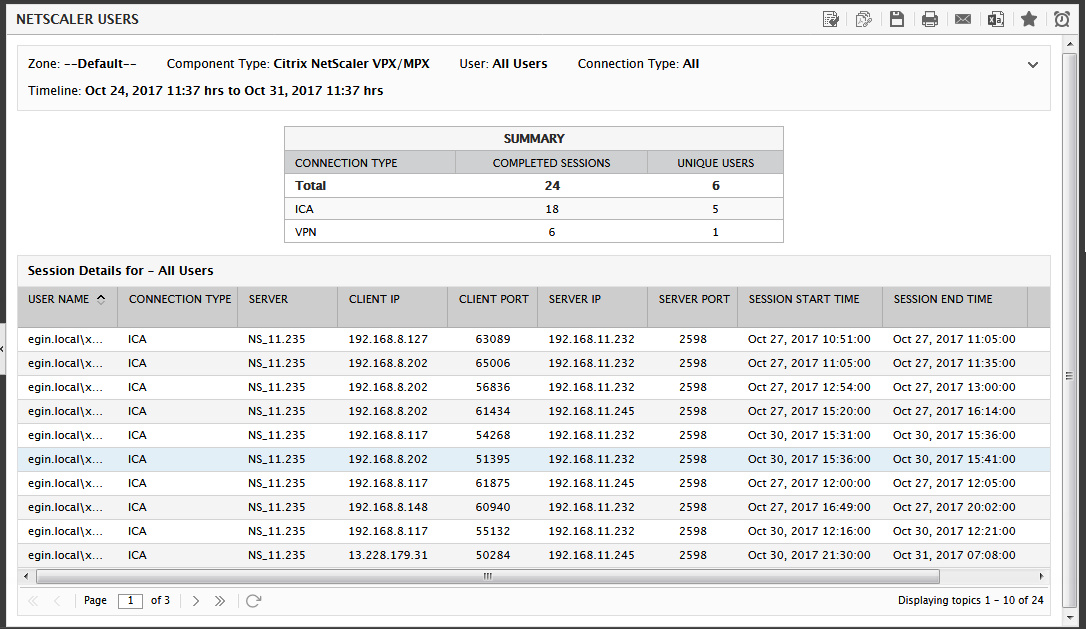This screenshot has width=1086, height=629.
Task: Export report to Excel/CSV icon
Action: [x=996, y=19]
